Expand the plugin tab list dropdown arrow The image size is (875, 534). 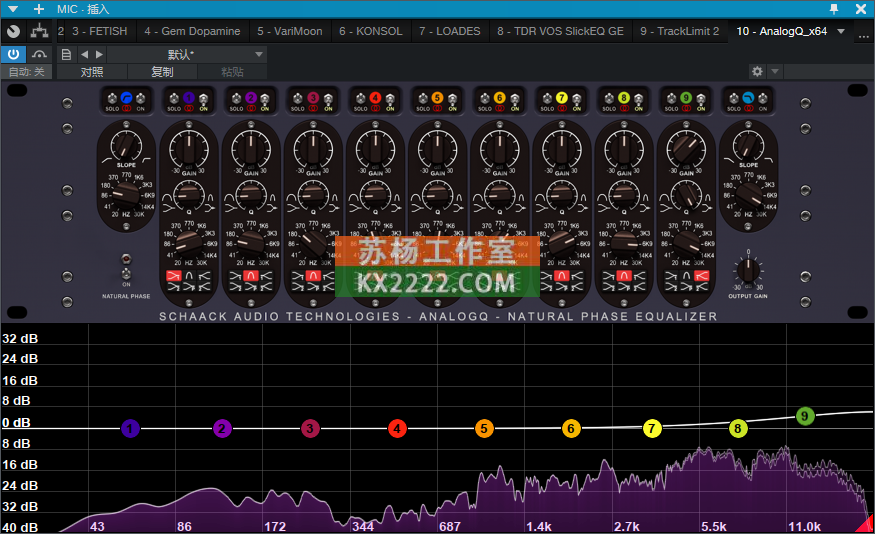[841, 31]
